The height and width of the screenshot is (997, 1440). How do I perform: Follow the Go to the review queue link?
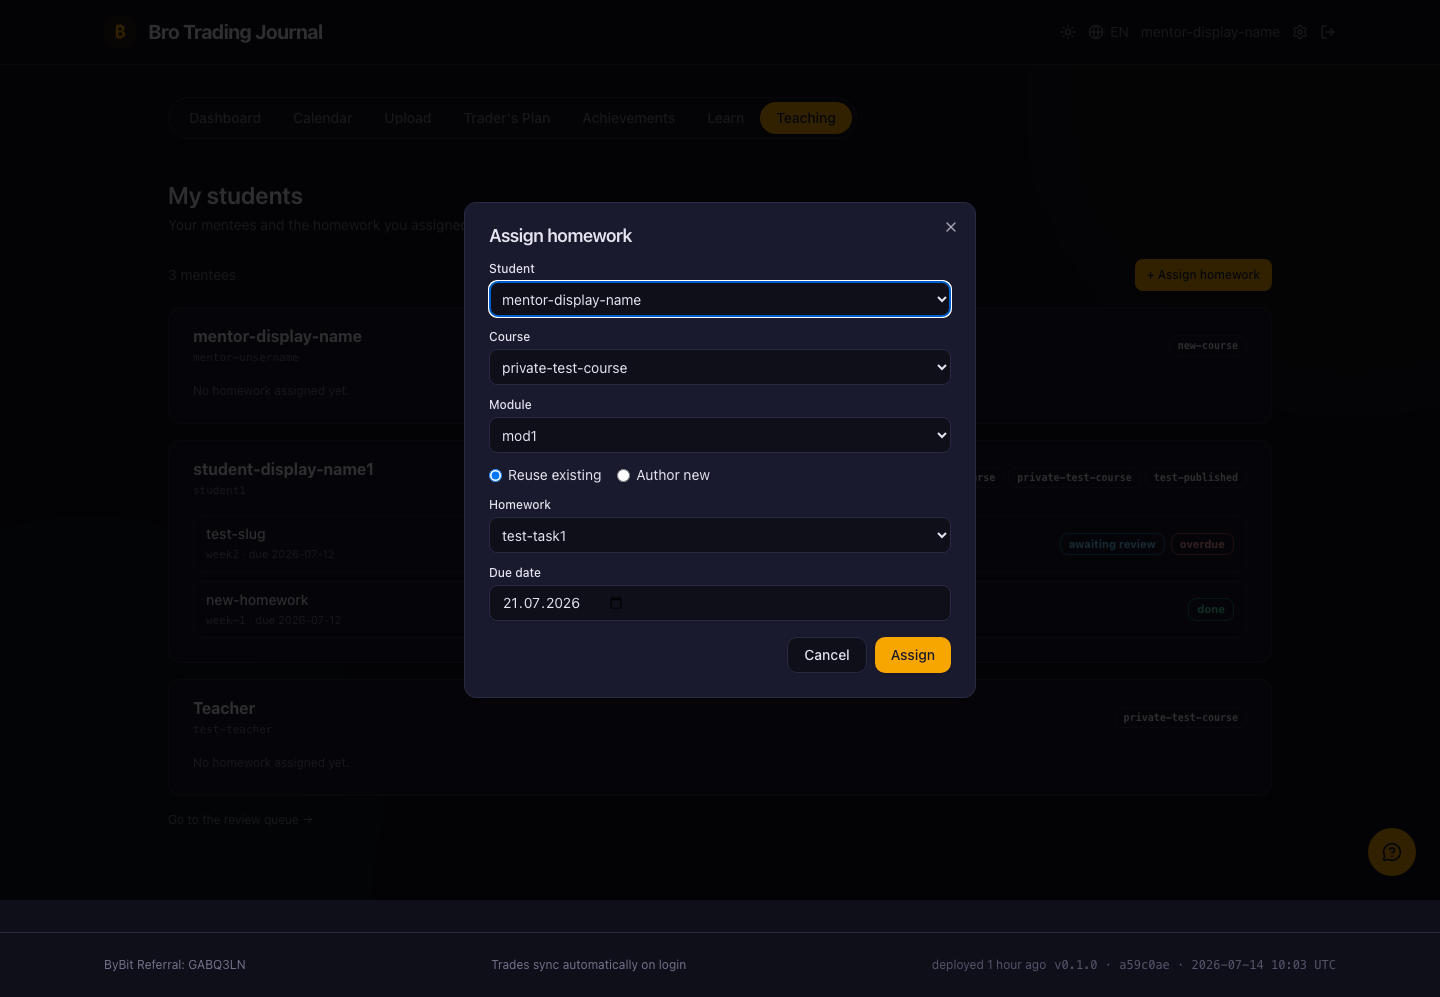[x=240, y=819]
